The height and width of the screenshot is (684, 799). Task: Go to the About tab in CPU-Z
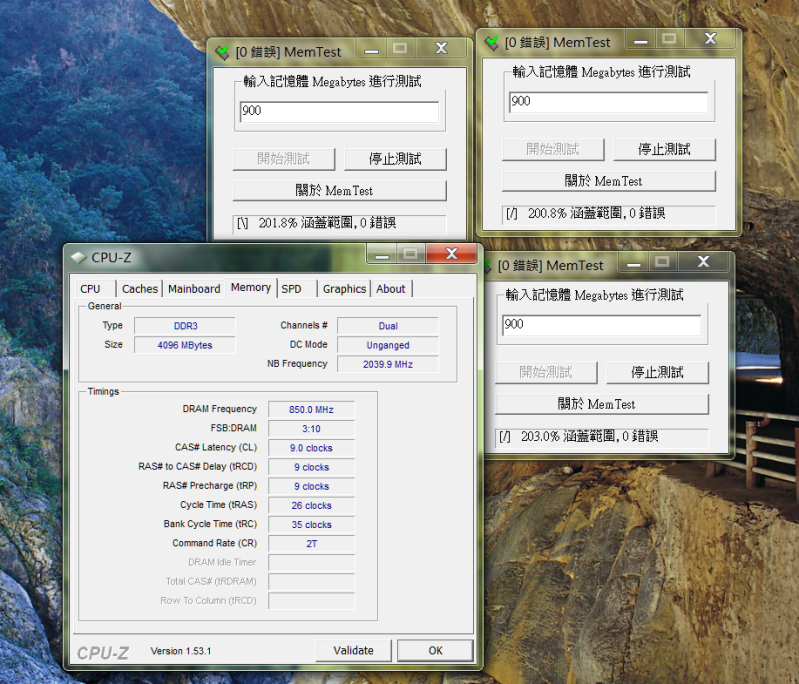(x=391, y=289)
